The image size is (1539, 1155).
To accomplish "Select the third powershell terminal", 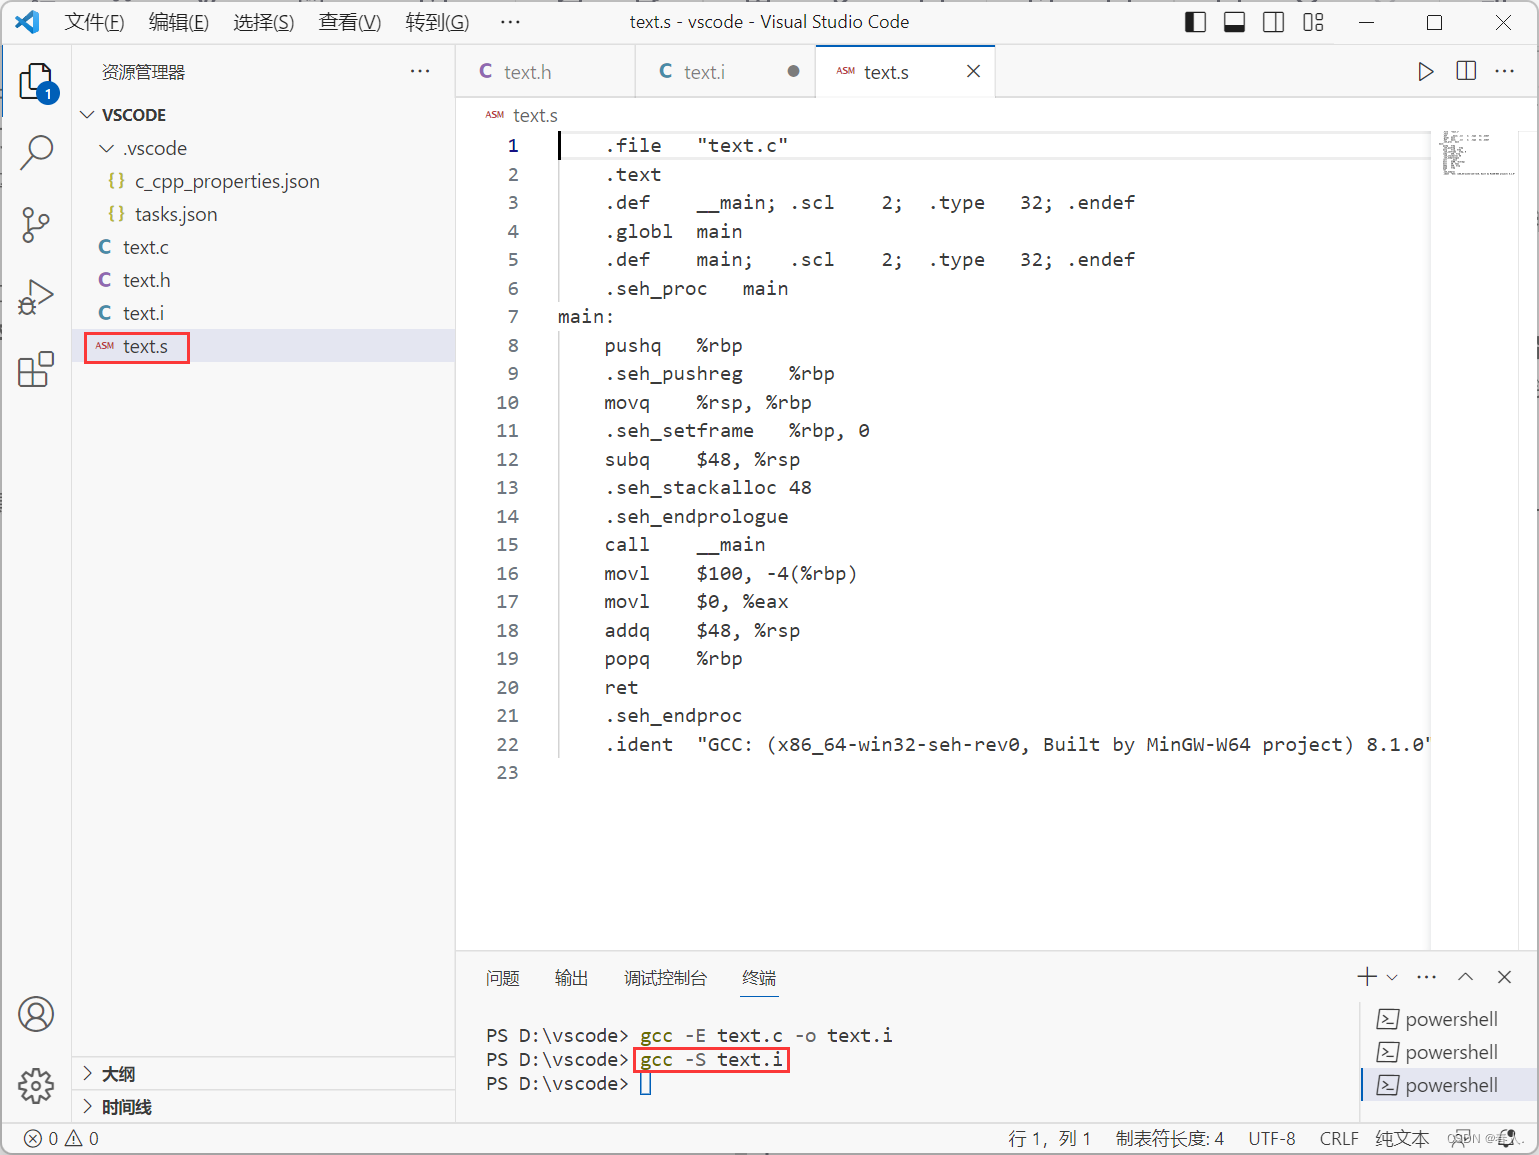I will (x=1449, y=1085).
